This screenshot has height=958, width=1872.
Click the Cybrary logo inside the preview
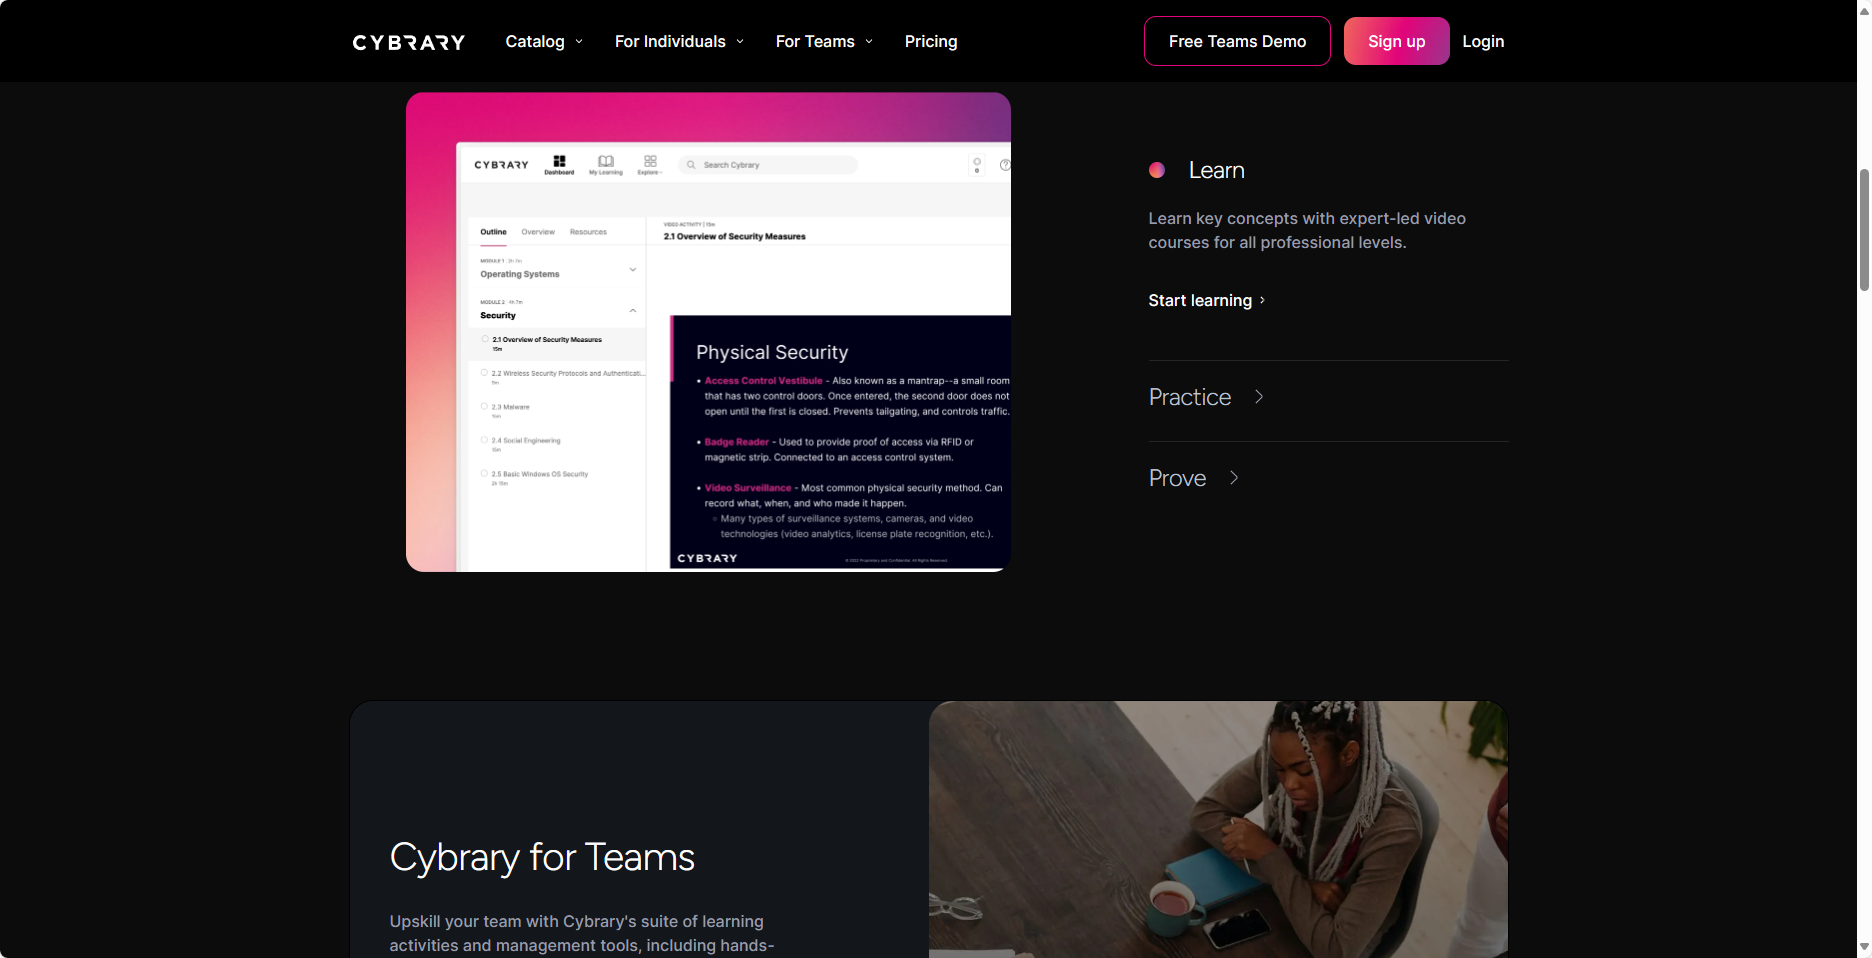pyautogui.click(x=501, y=165)
